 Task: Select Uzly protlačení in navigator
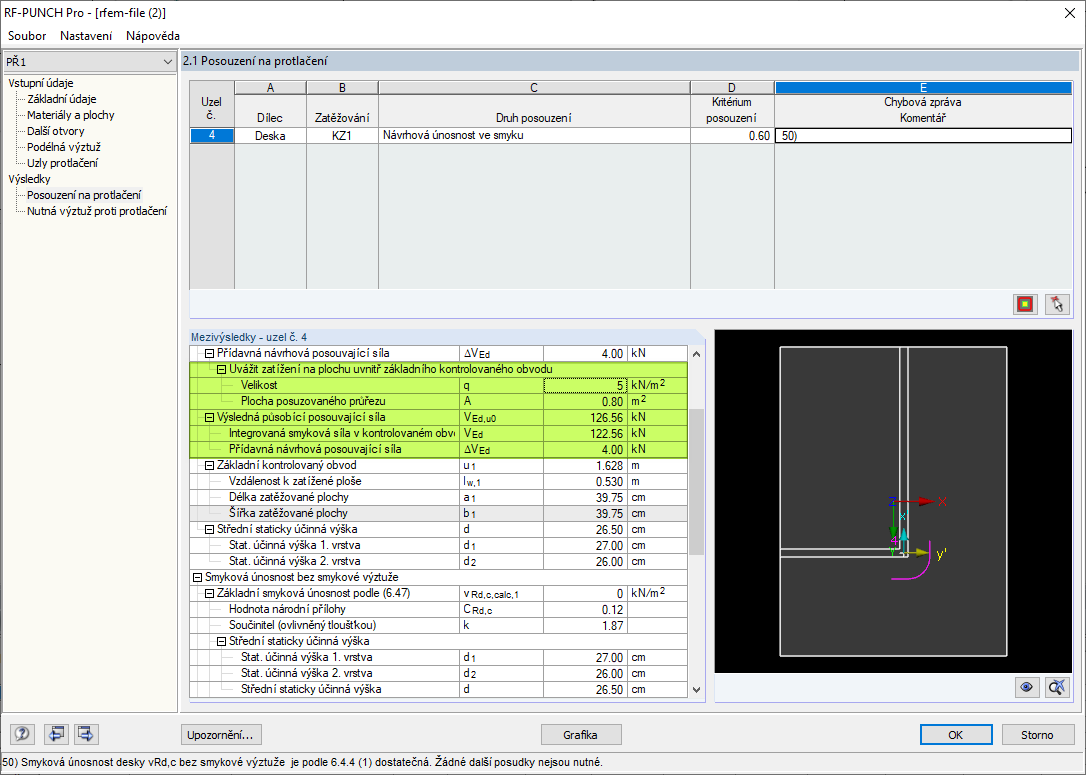(x=62, y=163)
